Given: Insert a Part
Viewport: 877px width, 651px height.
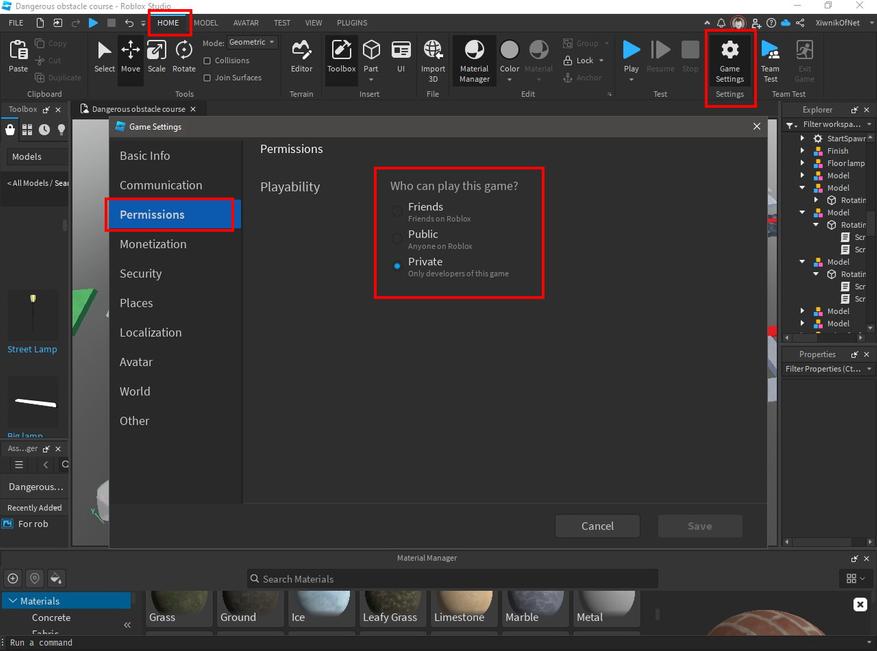Looking at the screenshot, I should pyautogui.click(x=371, y=59).
